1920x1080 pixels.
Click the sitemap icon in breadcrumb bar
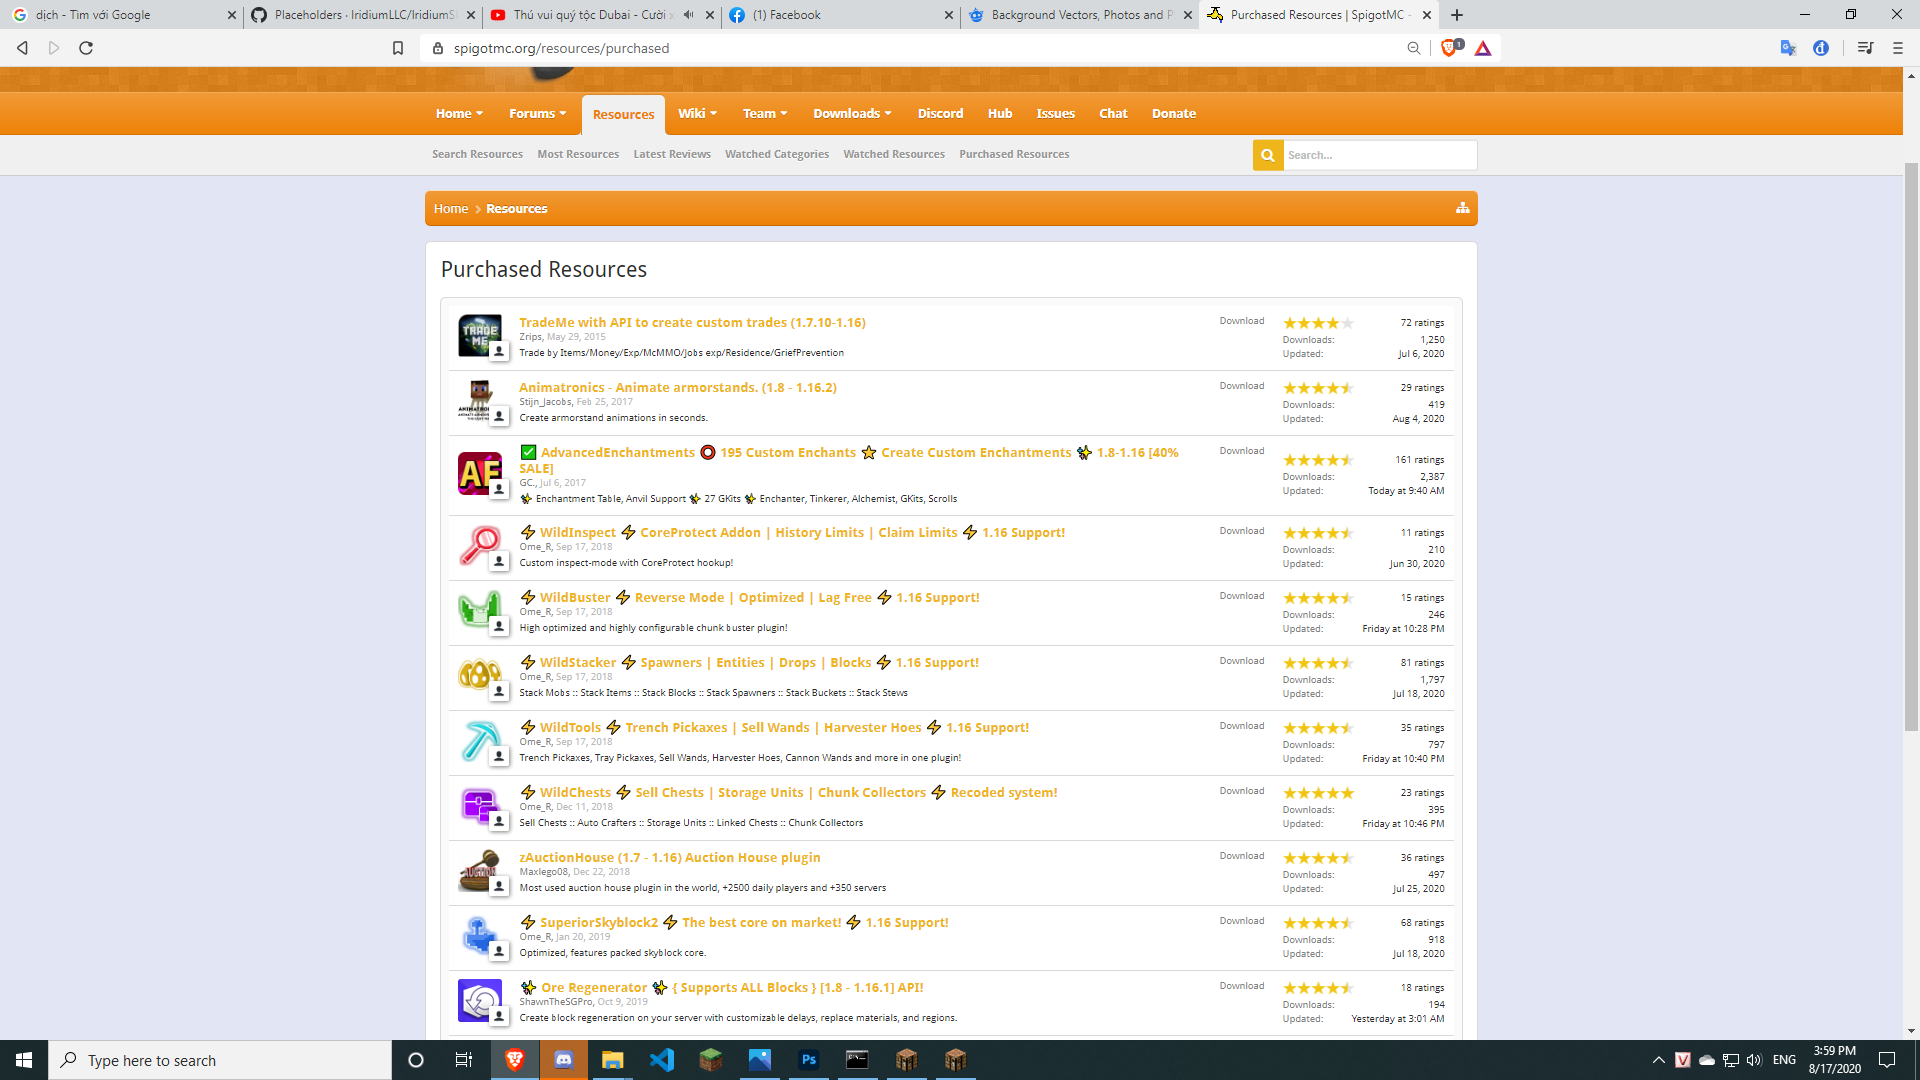click(1462, 208)
